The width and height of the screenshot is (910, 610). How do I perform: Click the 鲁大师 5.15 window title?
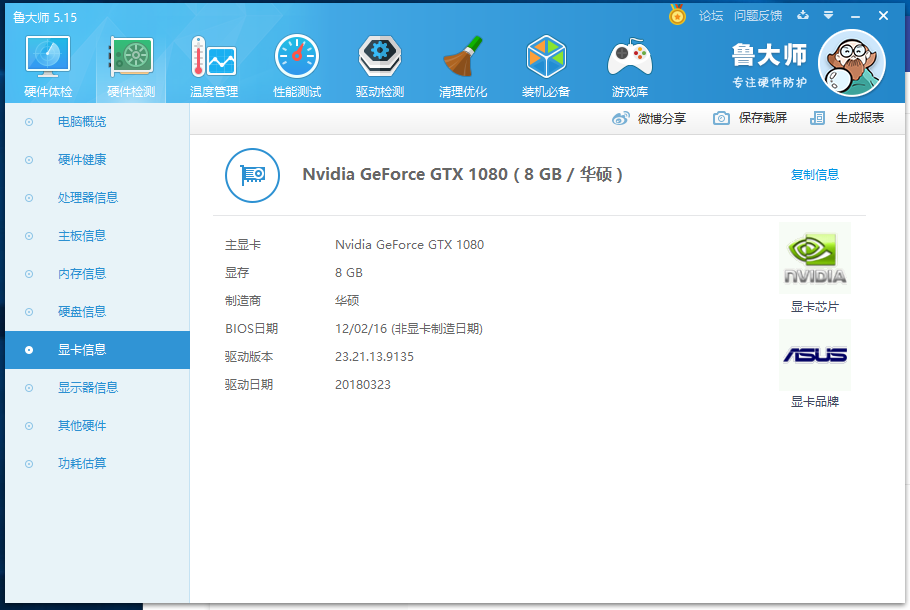(45, 17)
